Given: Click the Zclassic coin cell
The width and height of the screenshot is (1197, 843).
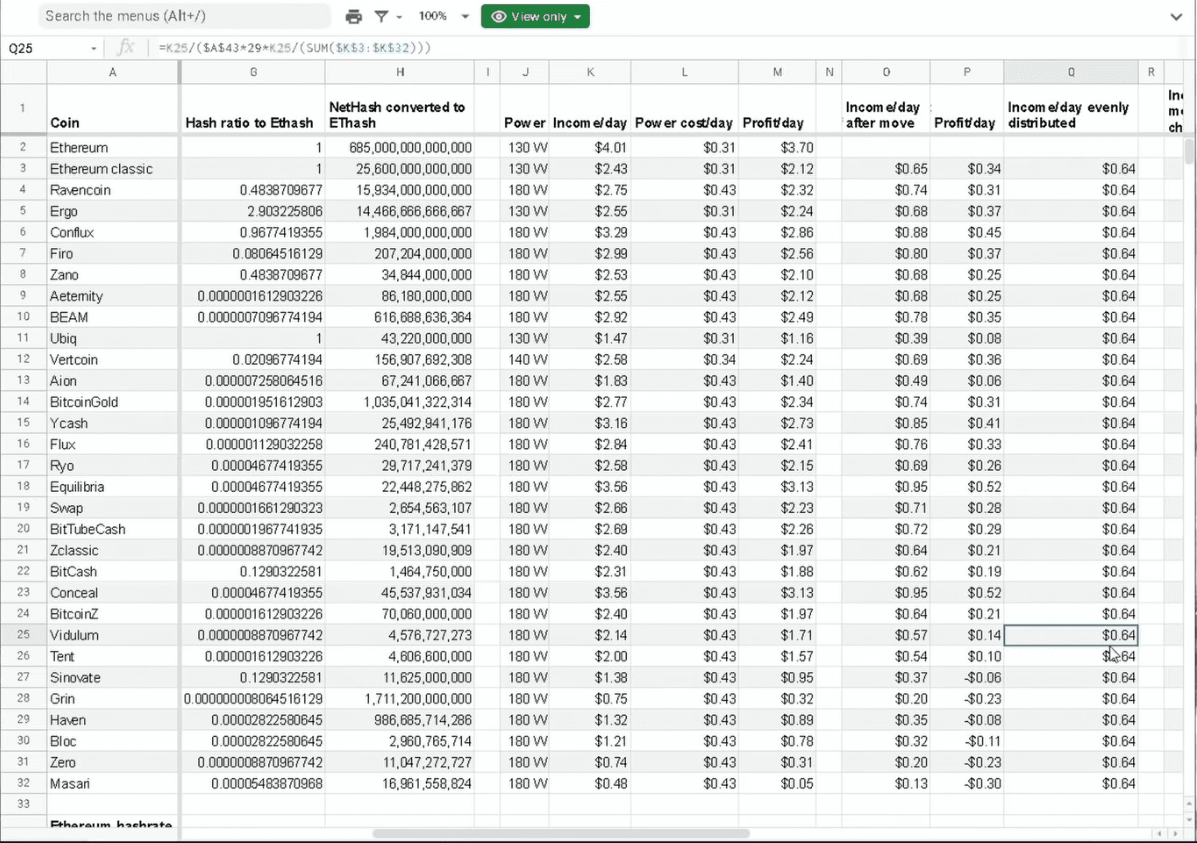Looking at the screenshot, I should [x=112, y=551].
